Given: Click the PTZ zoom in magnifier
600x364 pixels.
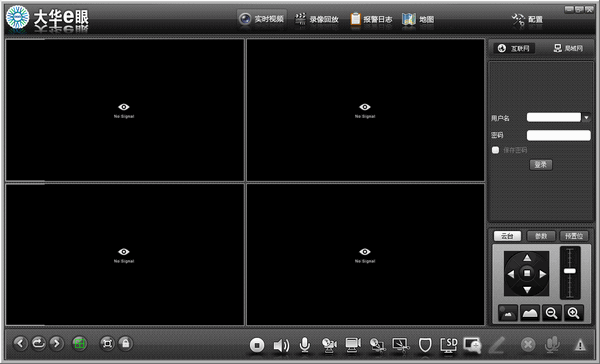Looking at the screenshot, I should 573,313.
